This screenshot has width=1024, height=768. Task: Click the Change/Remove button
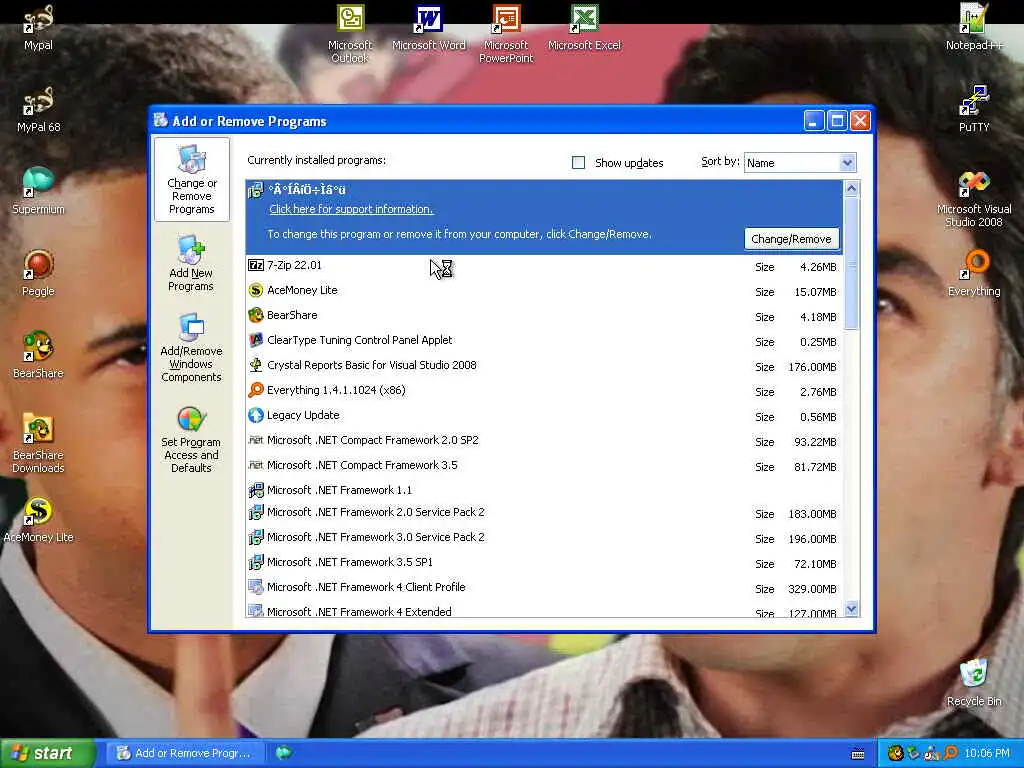pyautogui.click(x=791, y=239)
